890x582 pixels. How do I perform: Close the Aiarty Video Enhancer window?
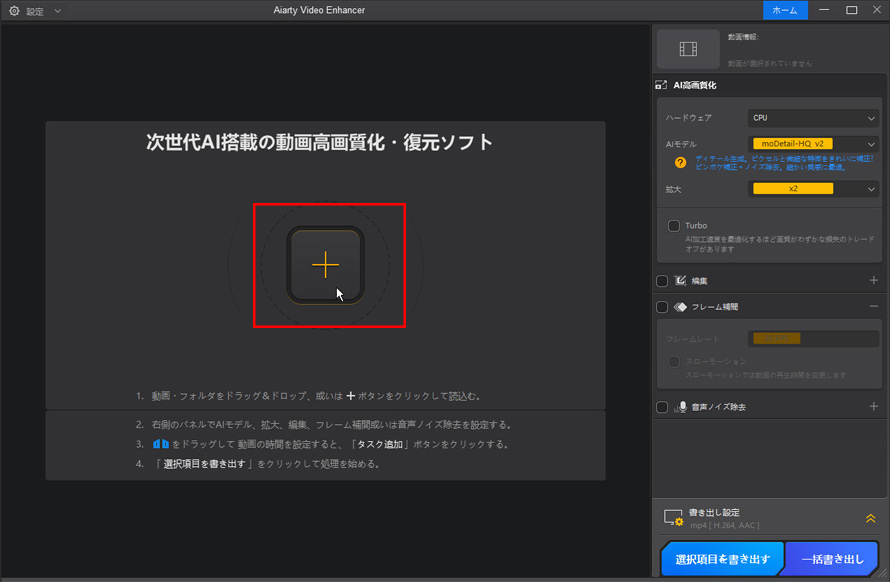click(x=877, y=10)
